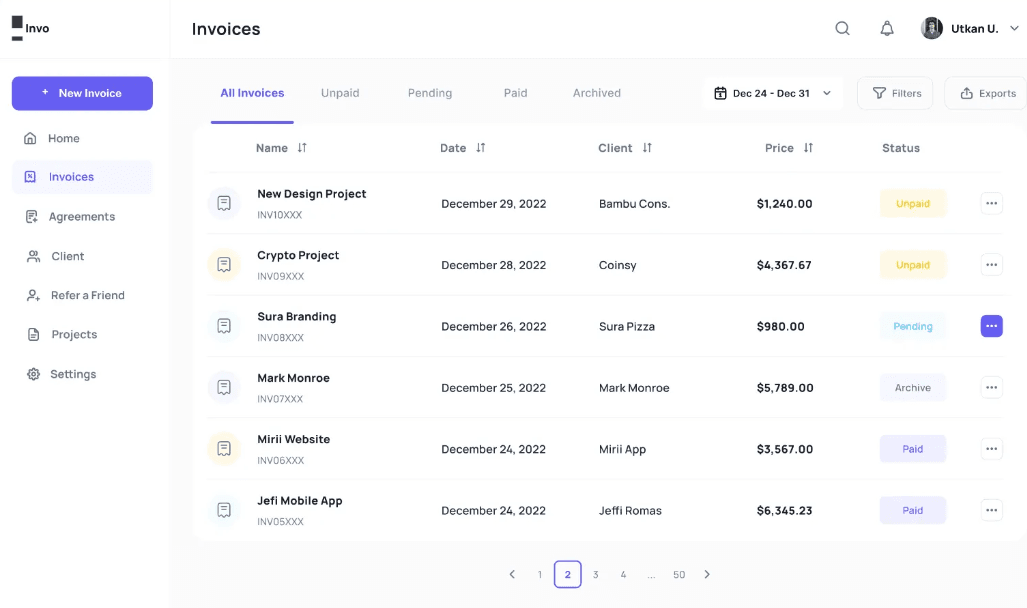1027x608 pixels.
Task: Open the Crypto Project invoice name
Action: pos(298,256)
